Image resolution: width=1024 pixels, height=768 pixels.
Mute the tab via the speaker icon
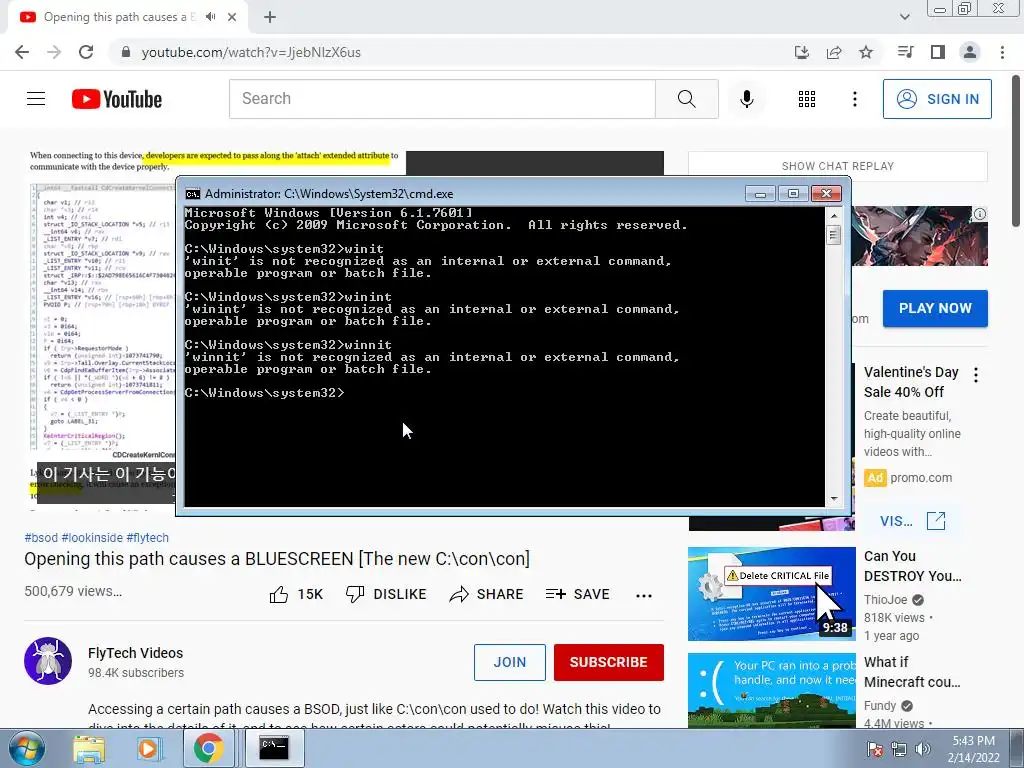click(210, 17)
